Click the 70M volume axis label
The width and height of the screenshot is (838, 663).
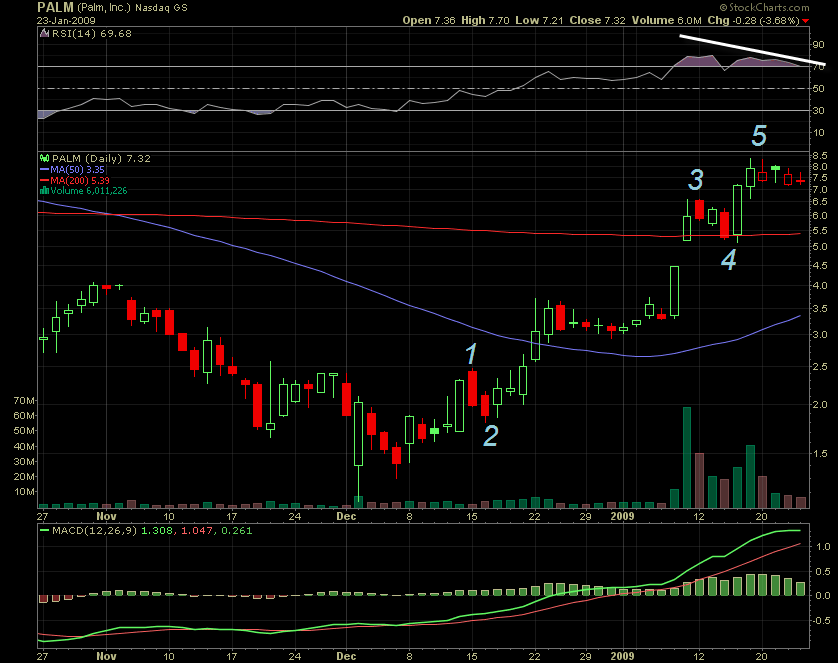point(25,401)
